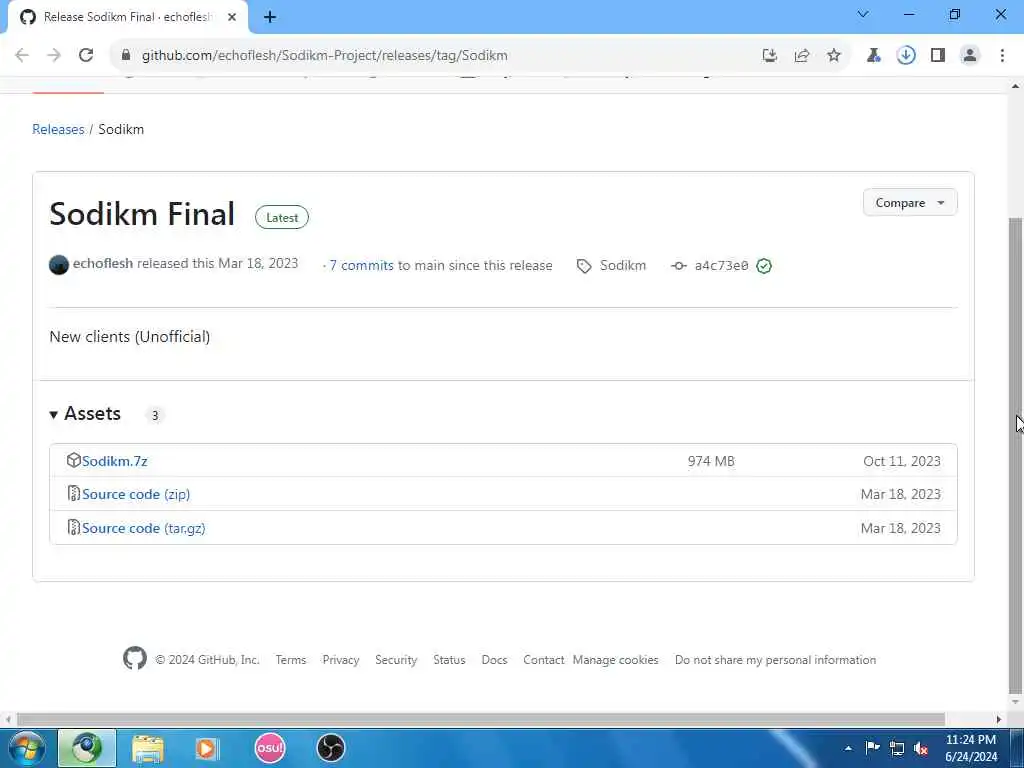Click the network tray icon

[x=897, y=748]
